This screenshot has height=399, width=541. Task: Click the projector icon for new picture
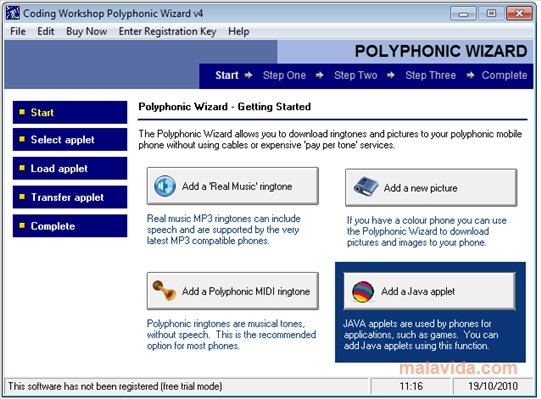tap(366, 186)
